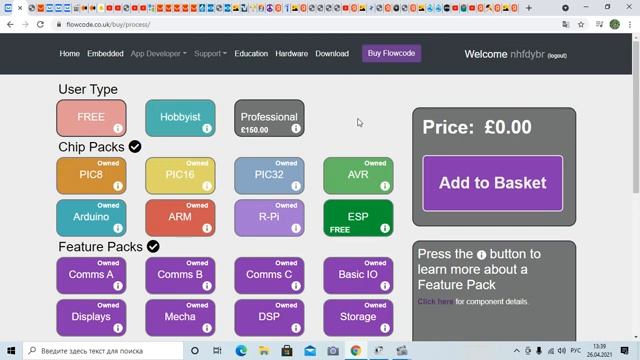The width and height of the screenshot is (640, 360).
Task: Show info for PIC8 chip pack
Action: pyautogui.click(x=118, y=186)
